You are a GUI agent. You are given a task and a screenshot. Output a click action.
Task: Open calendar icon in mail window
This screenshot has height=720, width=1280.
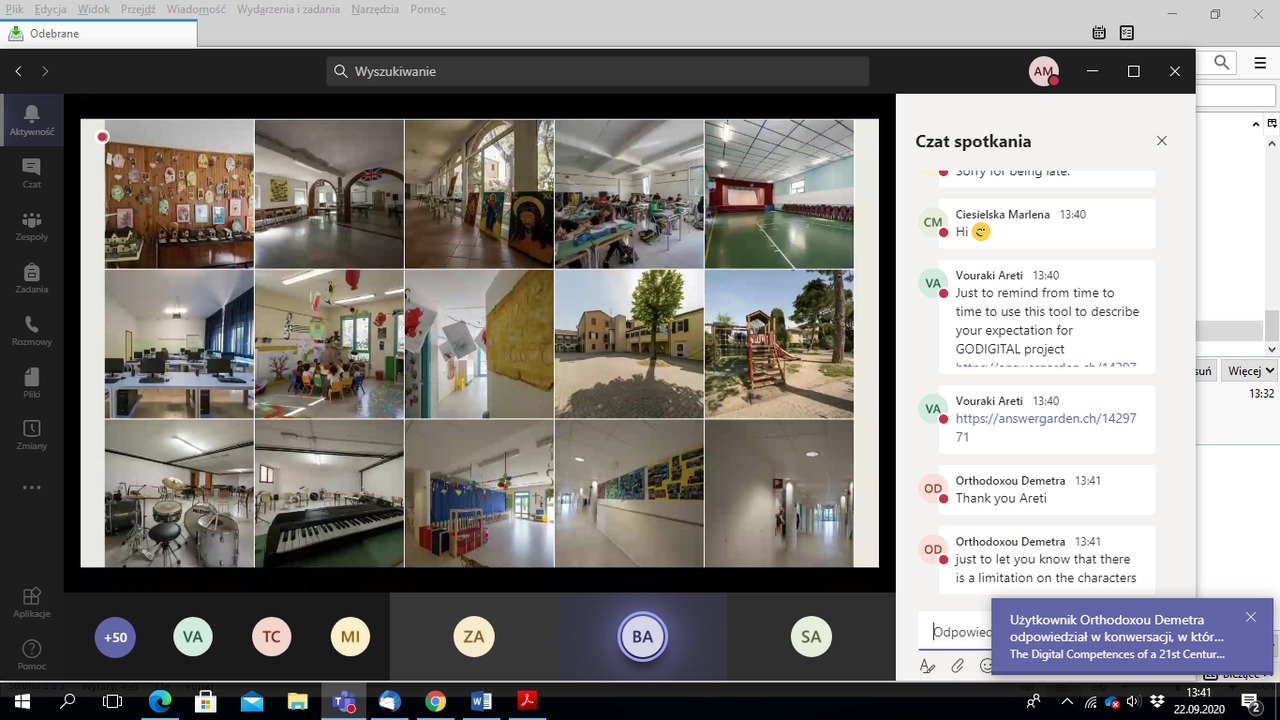[x=1099, y=33]
